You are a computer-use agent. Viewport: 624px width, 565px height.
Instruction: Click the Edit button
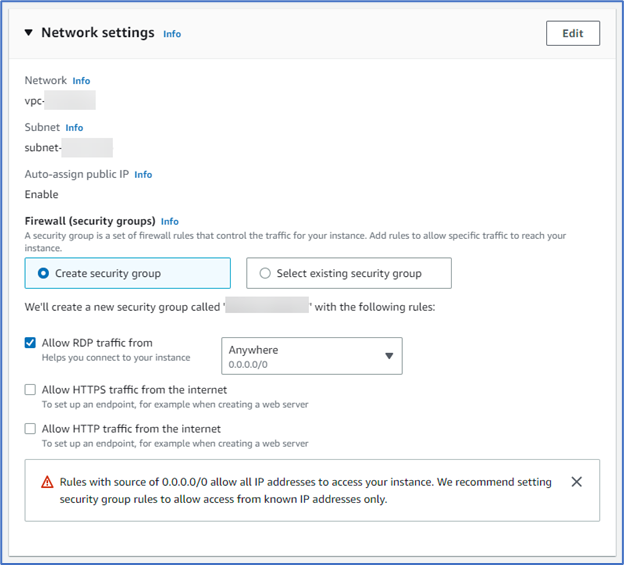click(x=572, y=33)
